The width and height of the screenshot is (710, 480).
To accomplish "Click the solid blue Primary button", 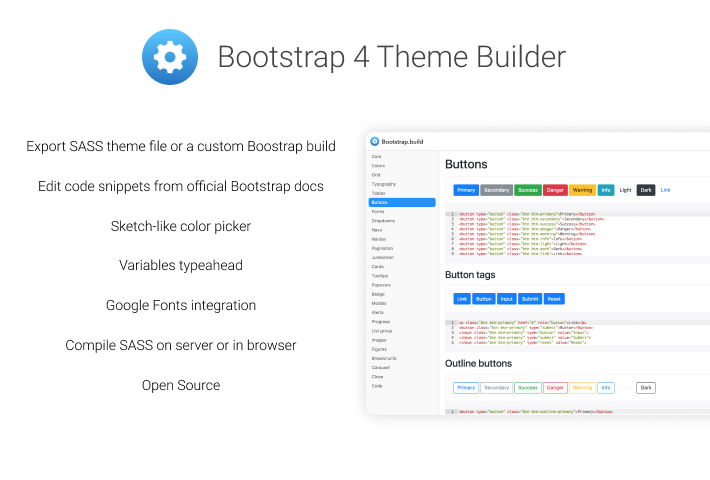I will point(466,190).
